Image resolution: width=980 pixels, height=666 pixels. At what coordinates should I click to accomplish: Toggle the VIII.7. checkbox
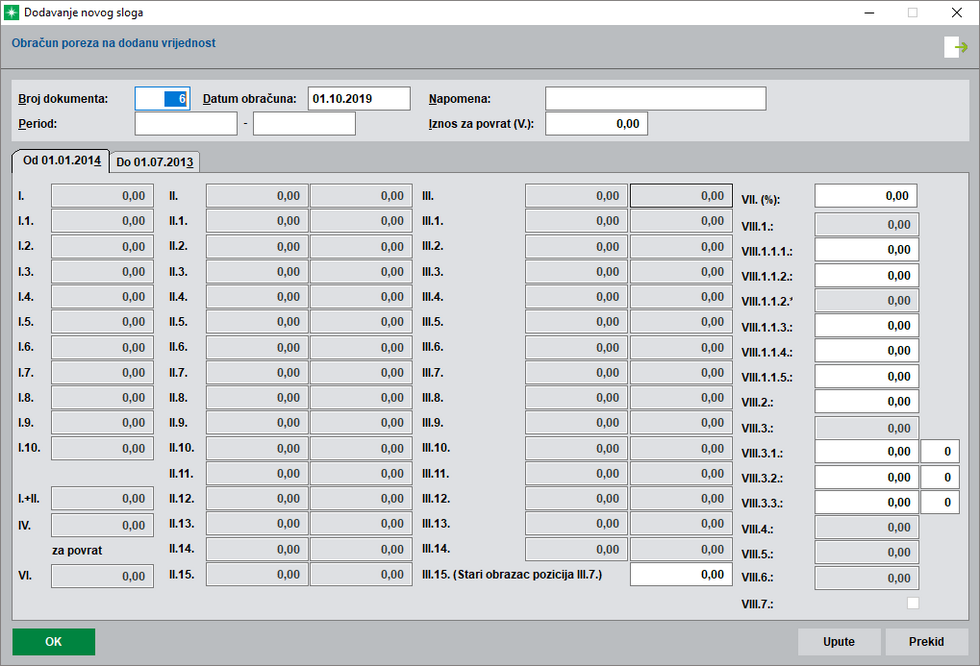(912, 603)
